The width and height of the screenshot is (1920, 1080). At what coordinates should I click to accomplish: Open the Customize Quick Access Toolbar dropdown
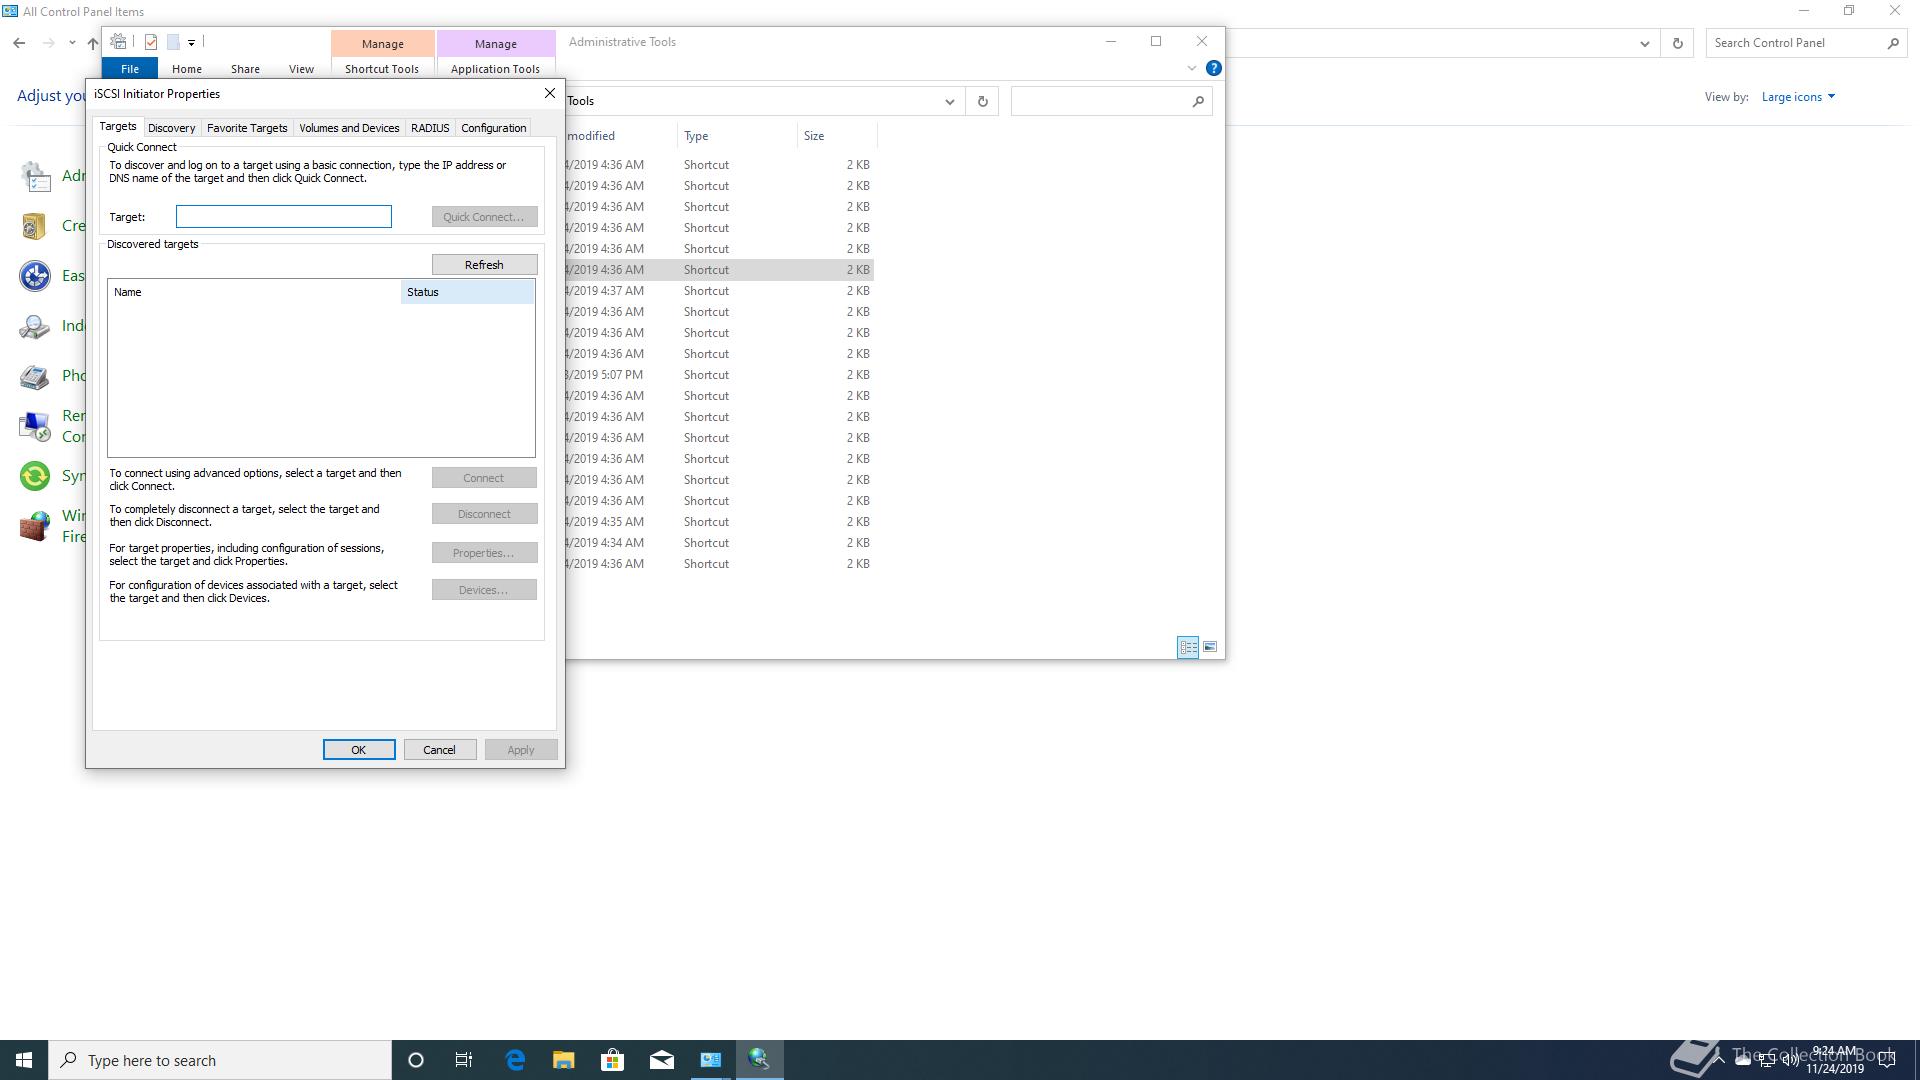point(191,42)
